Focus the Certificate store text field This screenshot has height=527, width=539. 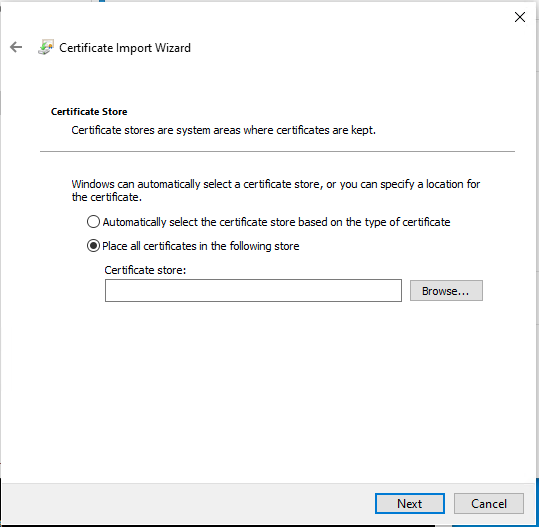[253, 290]
